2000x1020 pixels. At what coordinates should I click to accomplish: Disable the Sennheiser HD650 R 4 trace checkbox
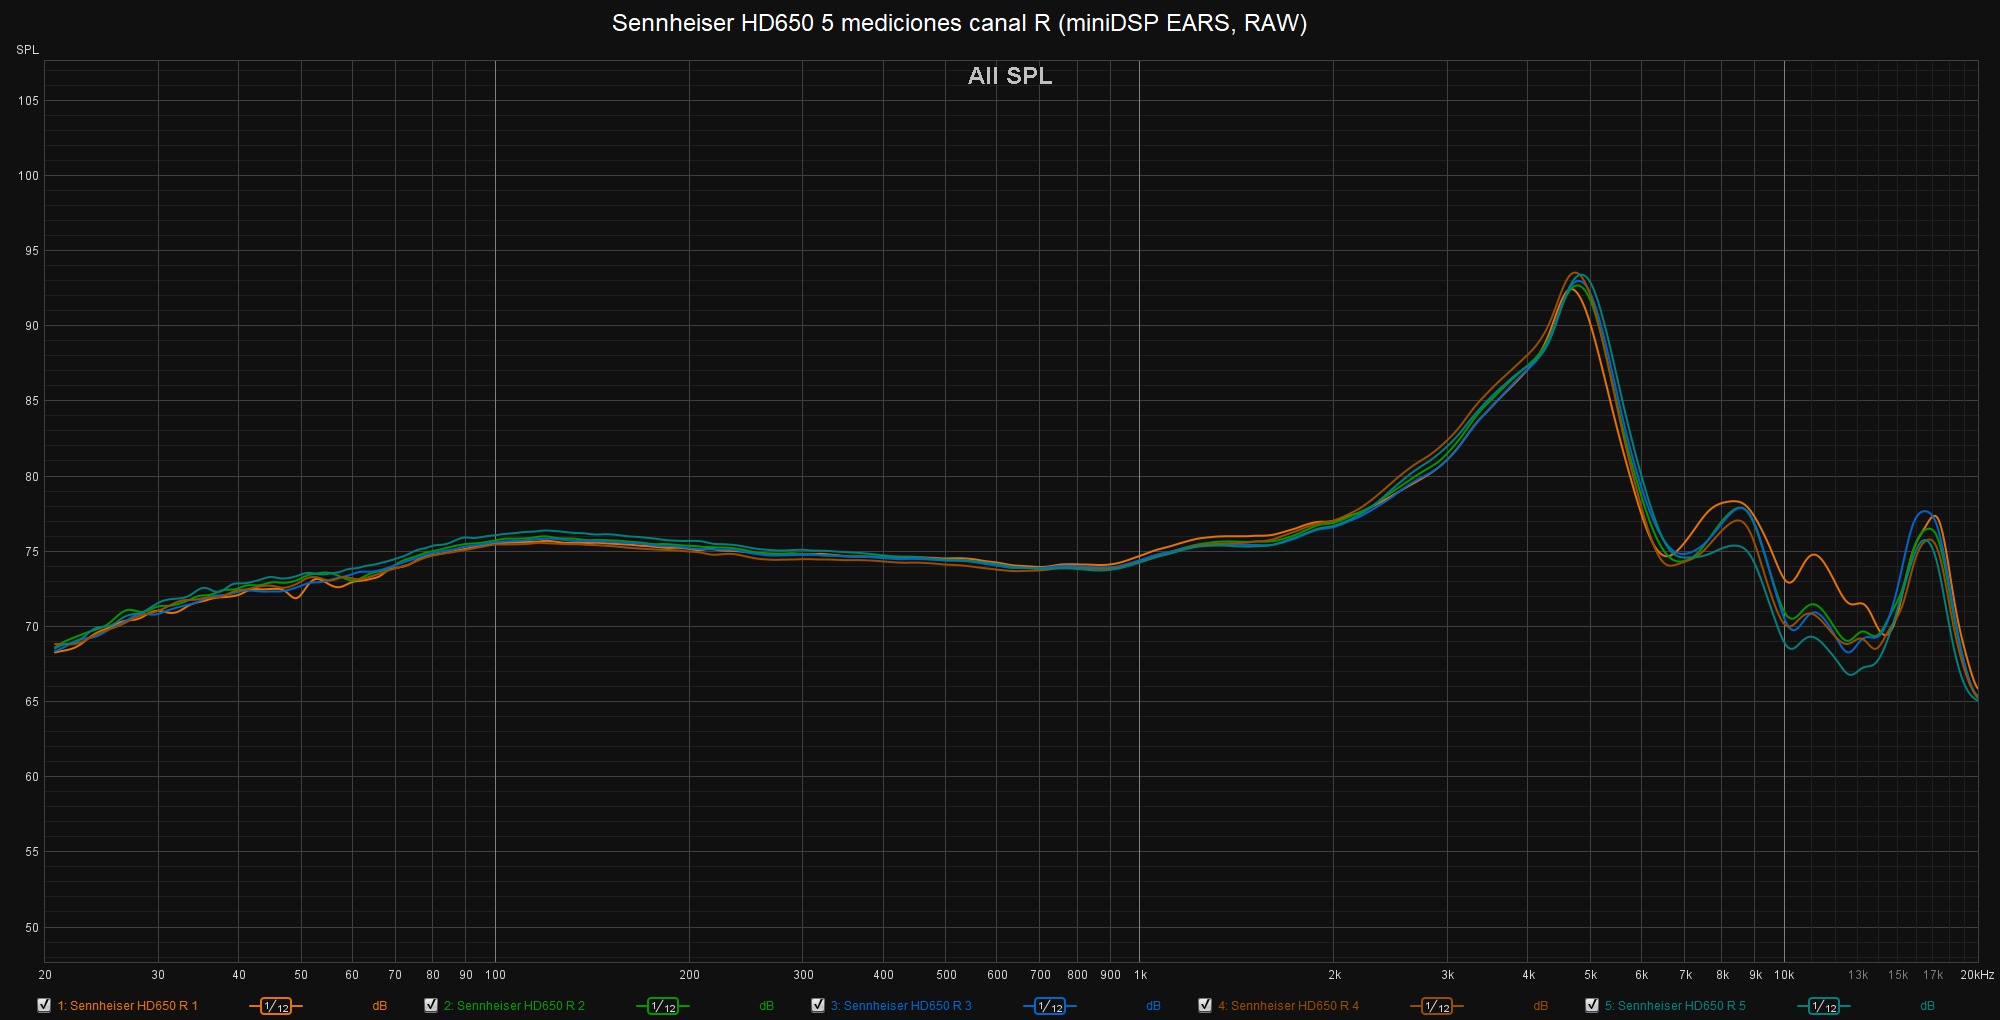(x=1205, y=1005)
